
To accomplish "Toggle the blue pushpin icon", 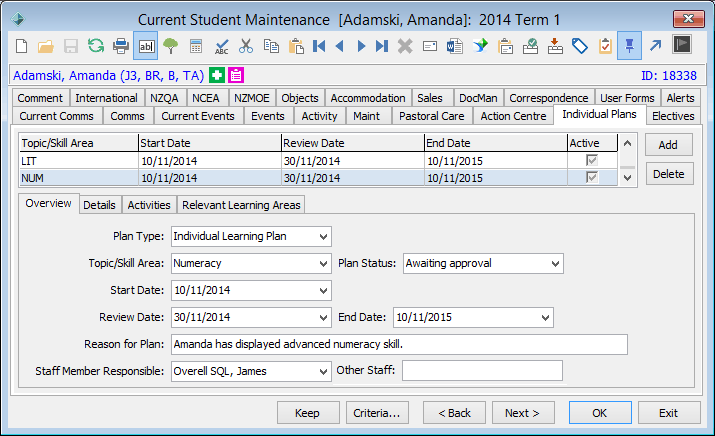I will coord(629,46).
